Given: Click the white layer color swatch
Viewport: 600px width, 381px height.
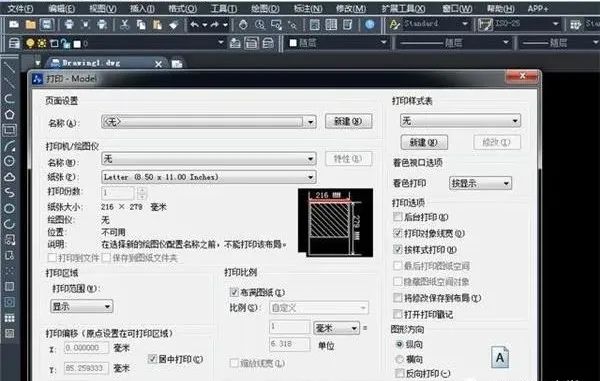Looking at the screenshot, I should 77,44.
